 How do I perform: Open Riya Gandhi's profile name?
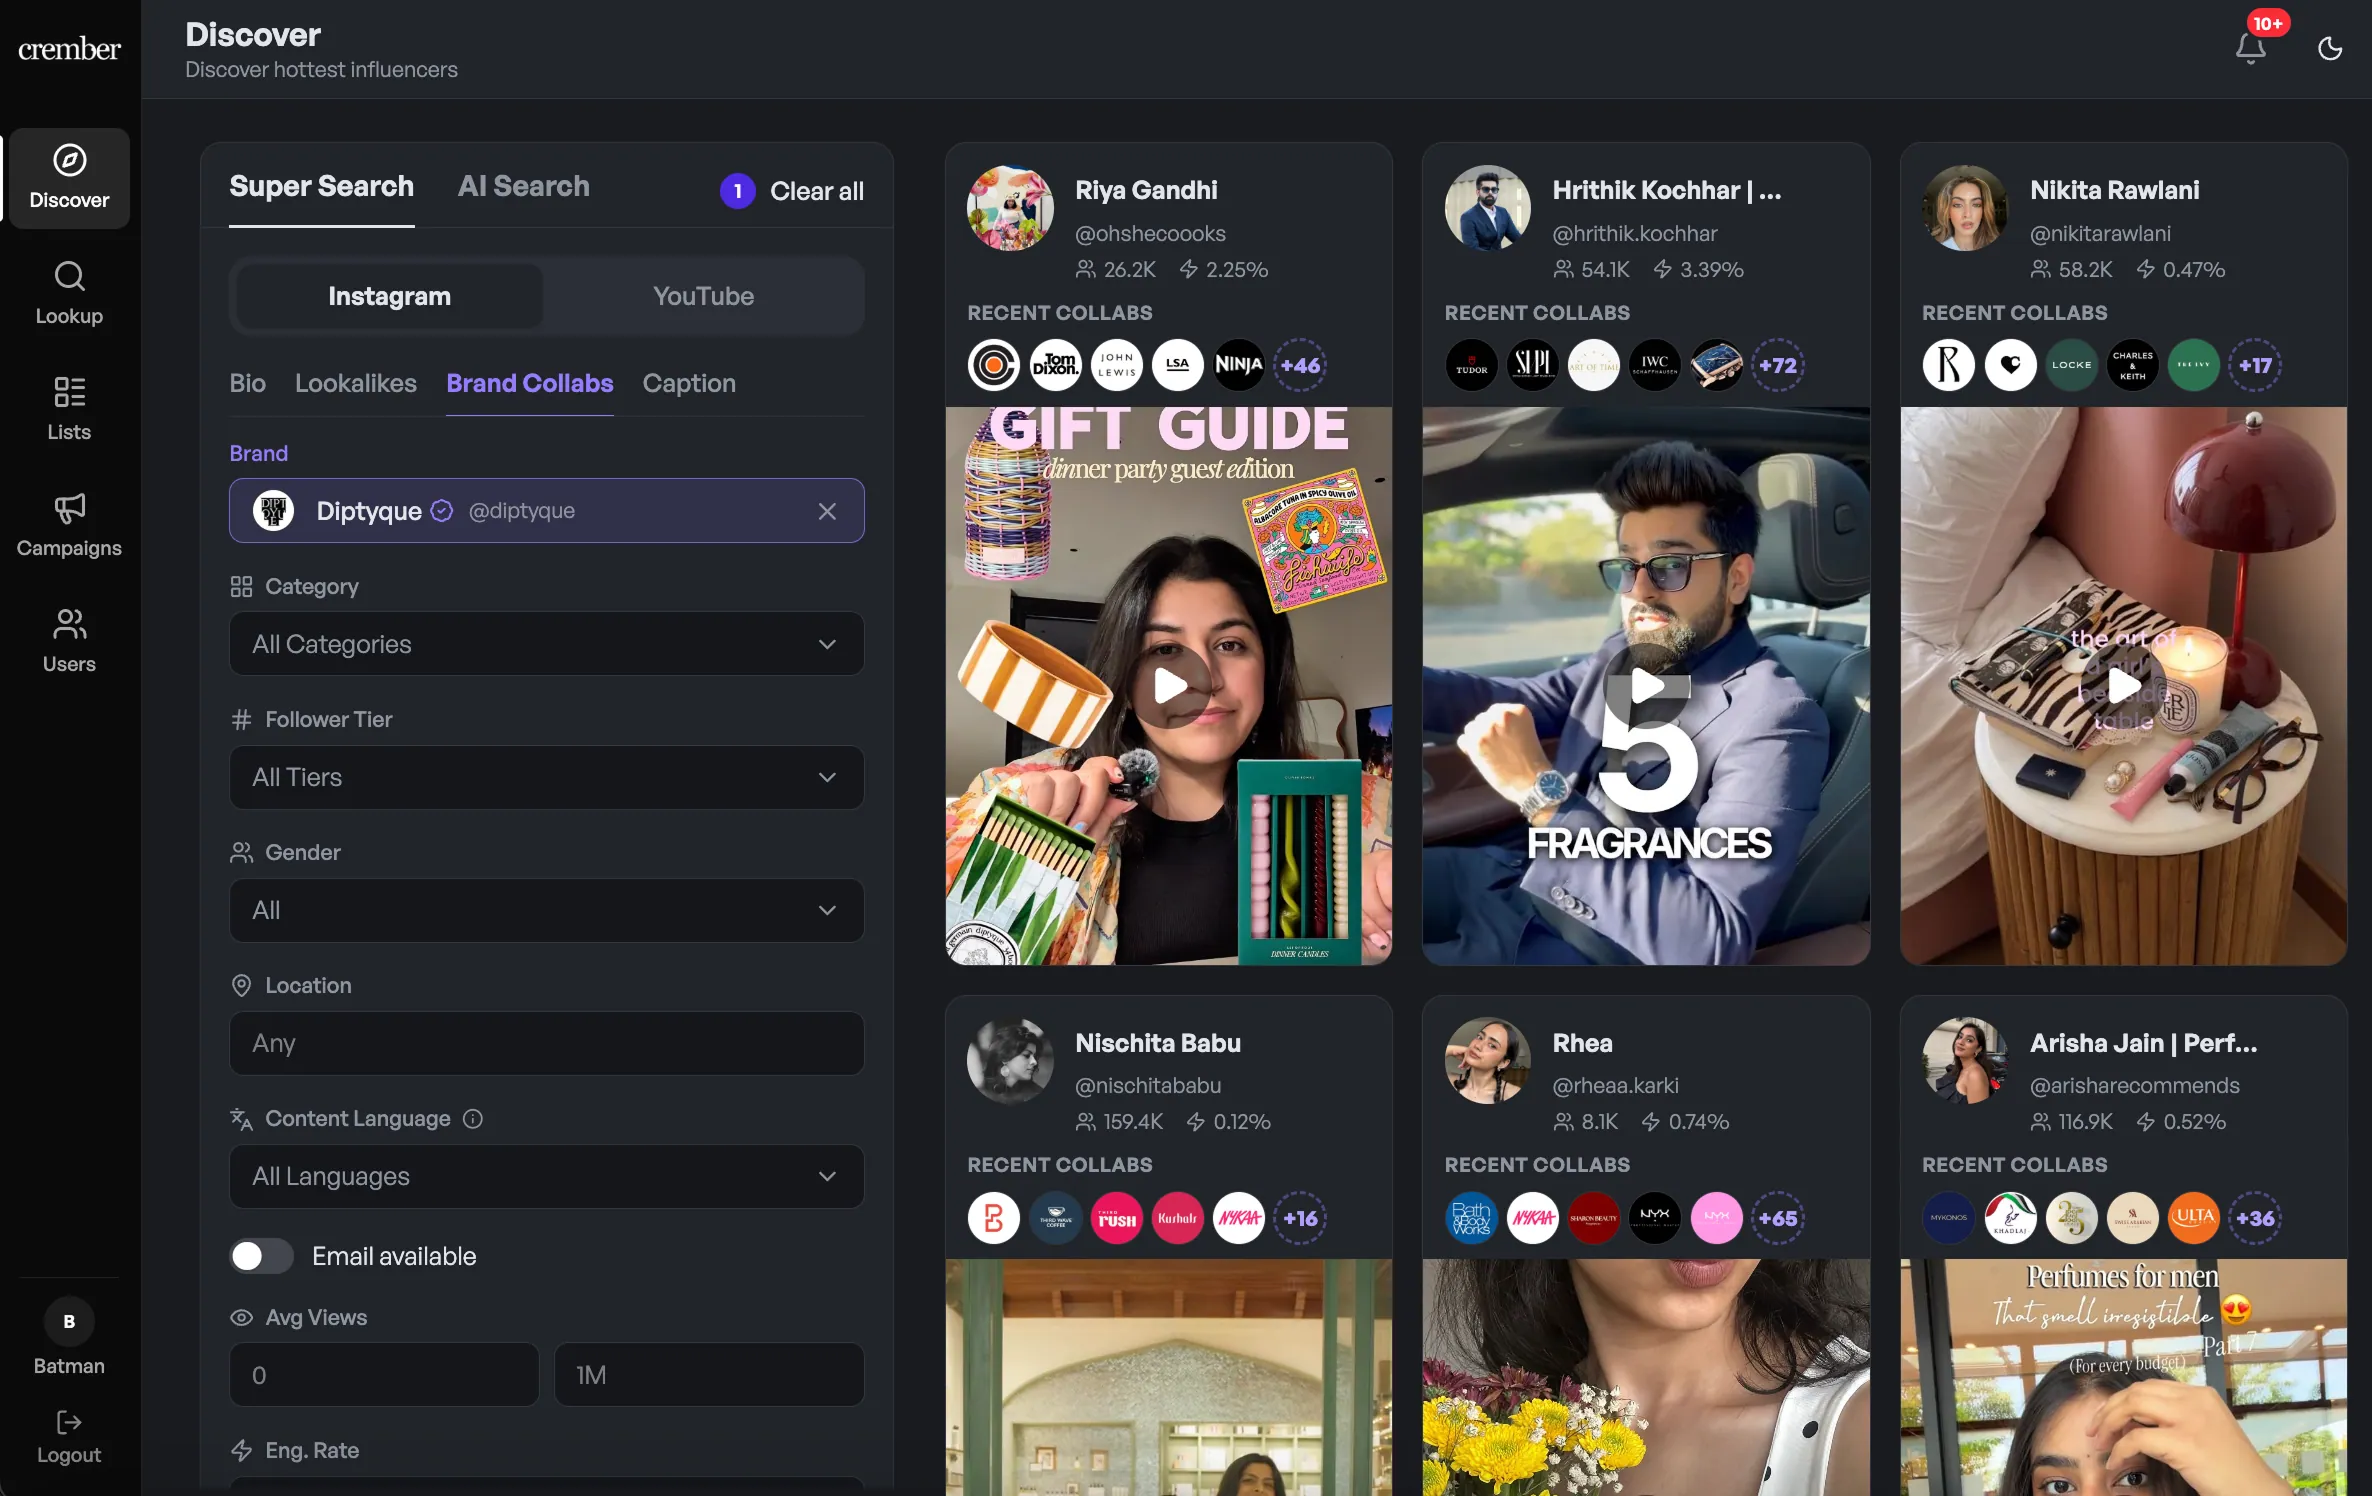click(x=1146, y=190)
